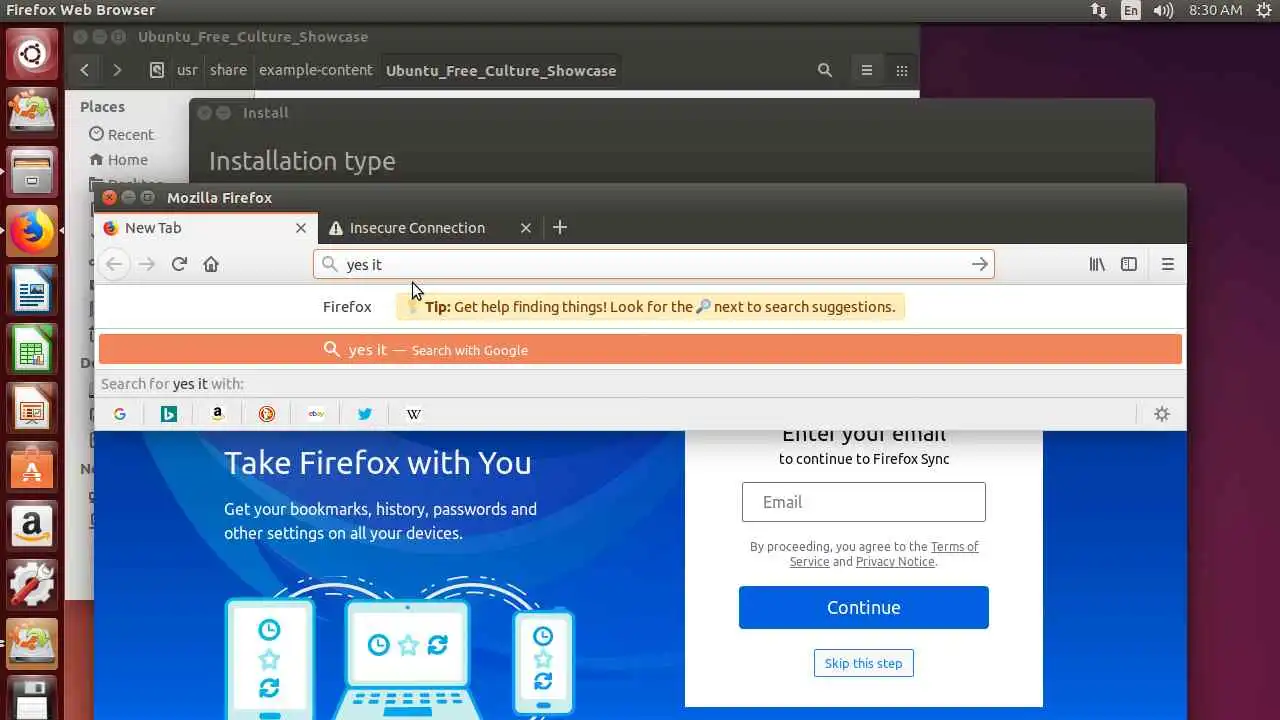The image size is (1280, 720).
Task: Reload the page in Firefox
Action: [x=179, y=264]
